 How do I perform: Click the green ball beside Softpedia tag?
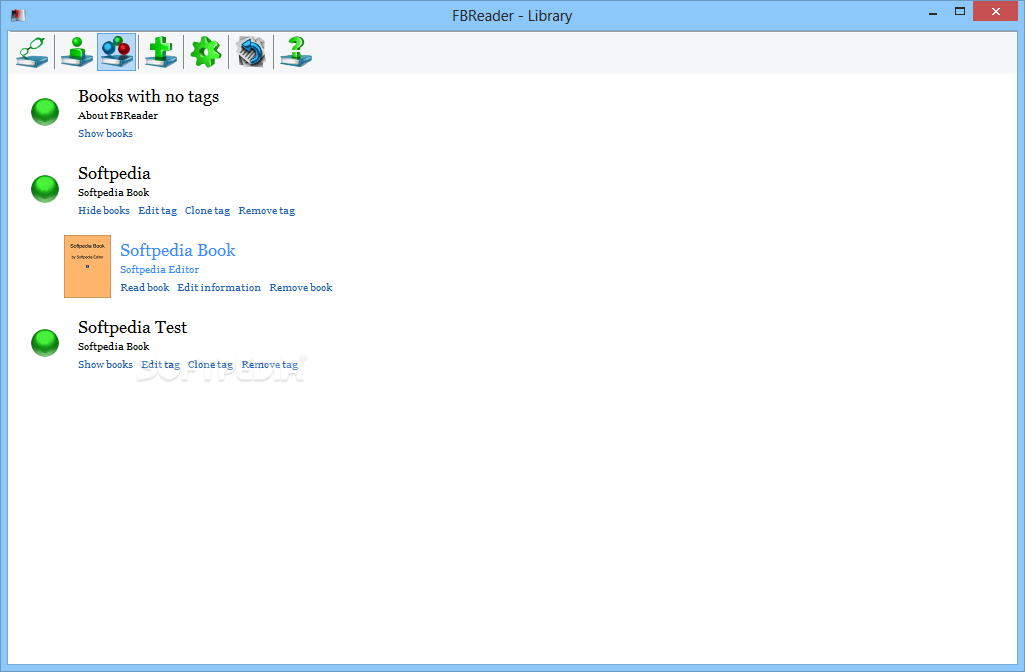(45, 189)
